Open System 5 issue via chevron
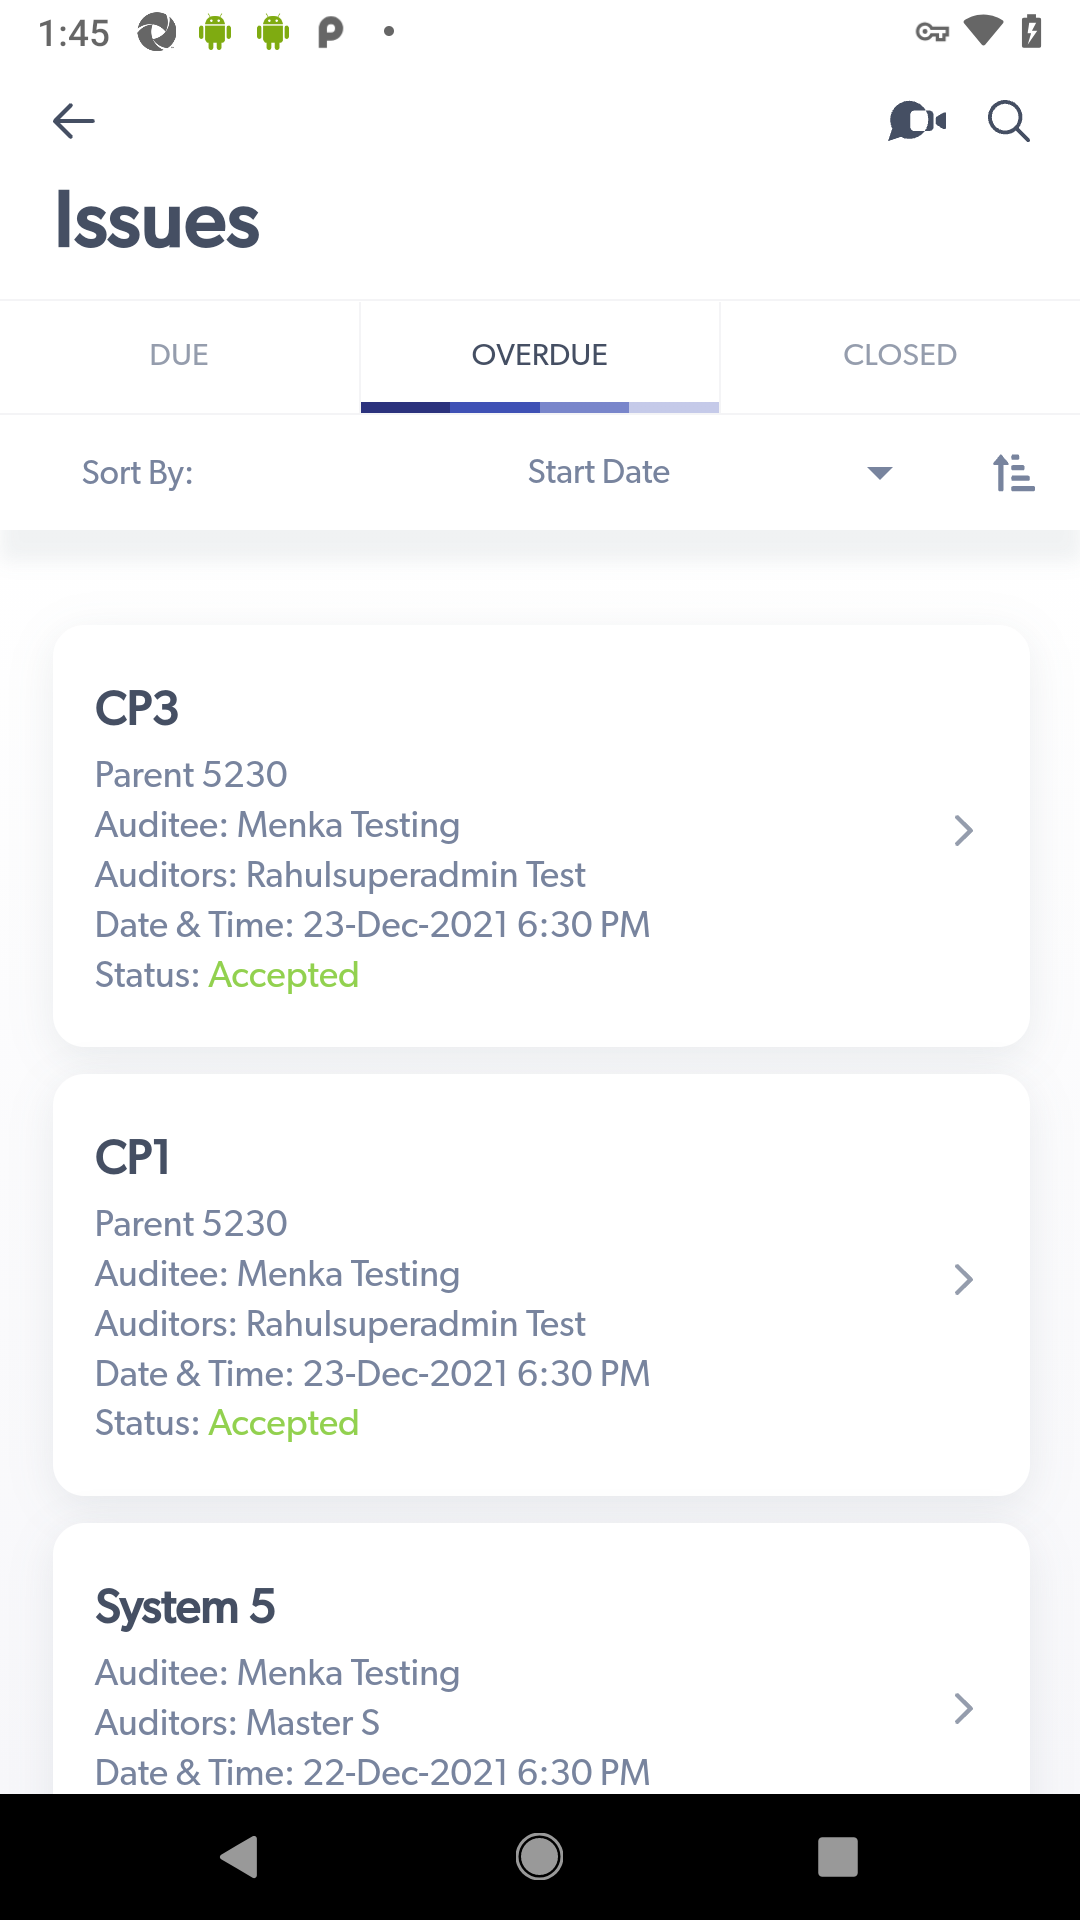 963,1709
